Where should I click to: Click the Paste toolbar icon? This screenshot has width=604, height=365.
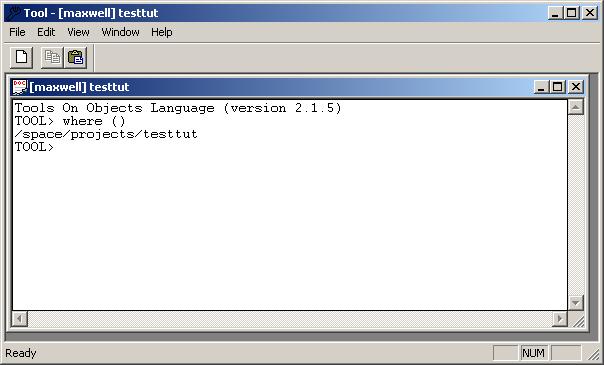[x=76, y=57]
